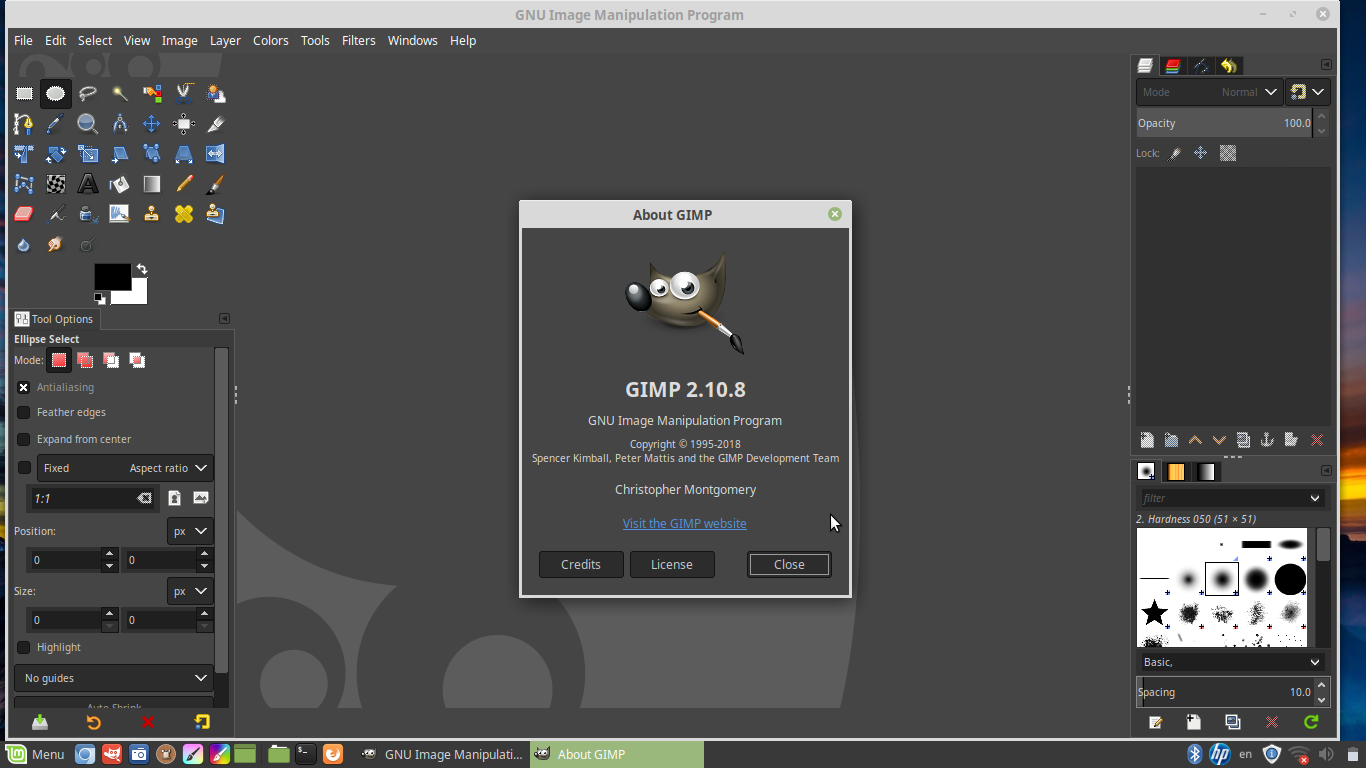The image size is (1366, 768).
Task: Adjust the brush Spacing slider
Action: click(x=1225, y=692)
